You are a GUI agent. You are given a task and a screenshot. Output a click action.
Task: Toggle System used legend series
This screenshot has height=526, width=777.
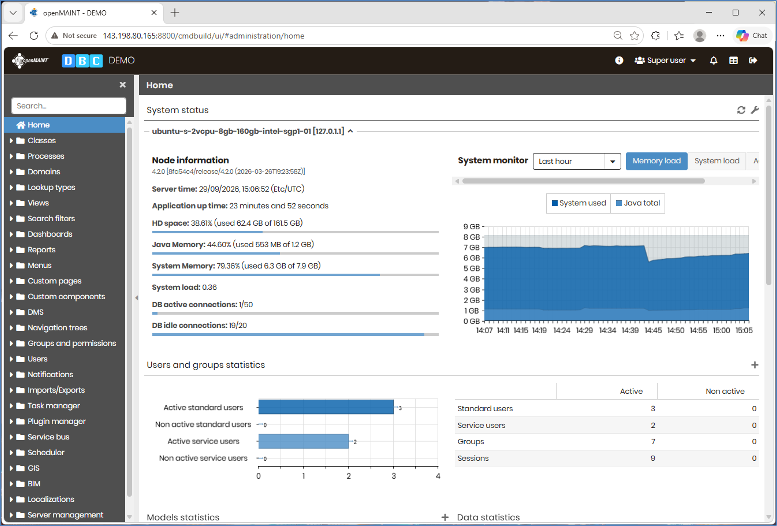[x=579, y=203]
